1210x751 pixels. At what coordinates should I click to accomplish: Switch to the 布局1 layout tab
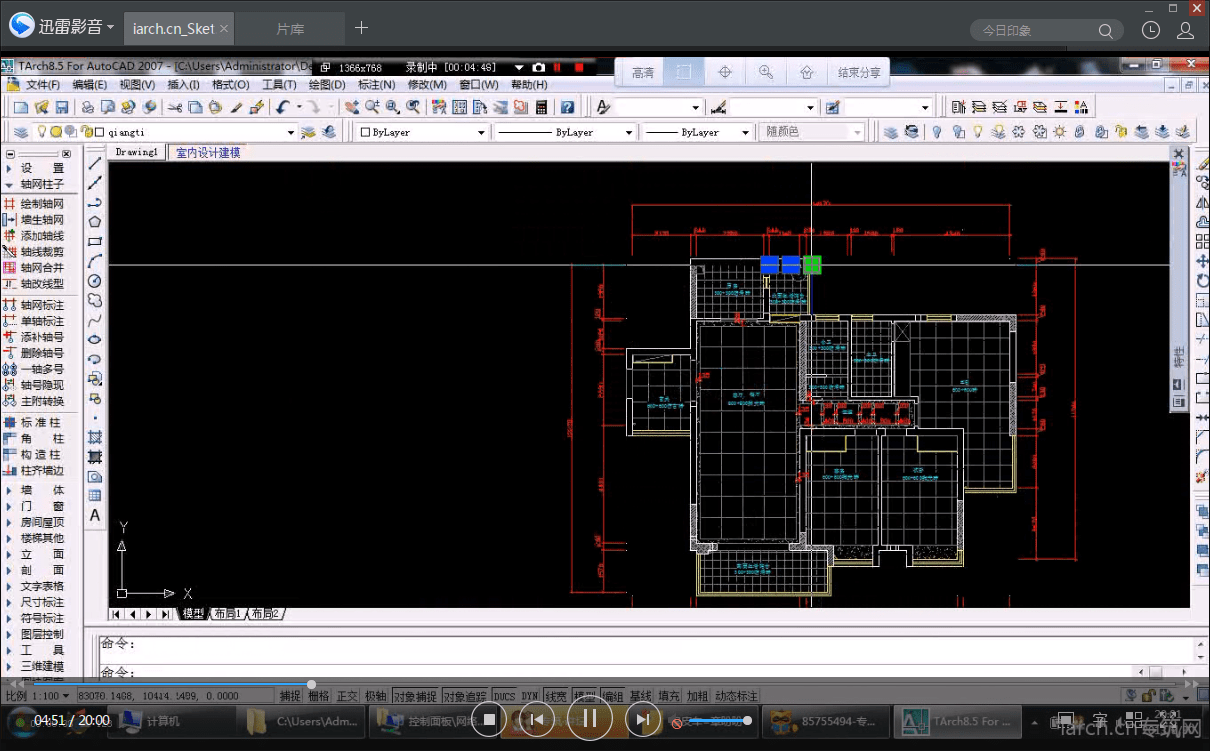point(226,614)
